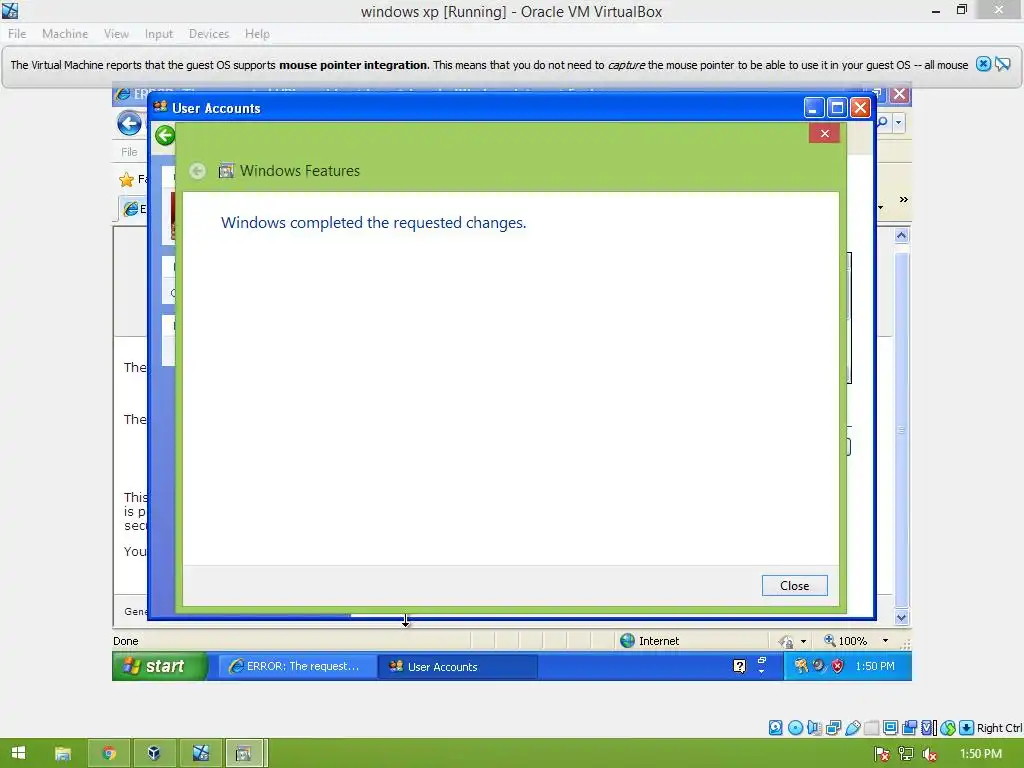Click the Windows Features title icon
This screenshot has height=768, width=1024.
click(226, 171)
